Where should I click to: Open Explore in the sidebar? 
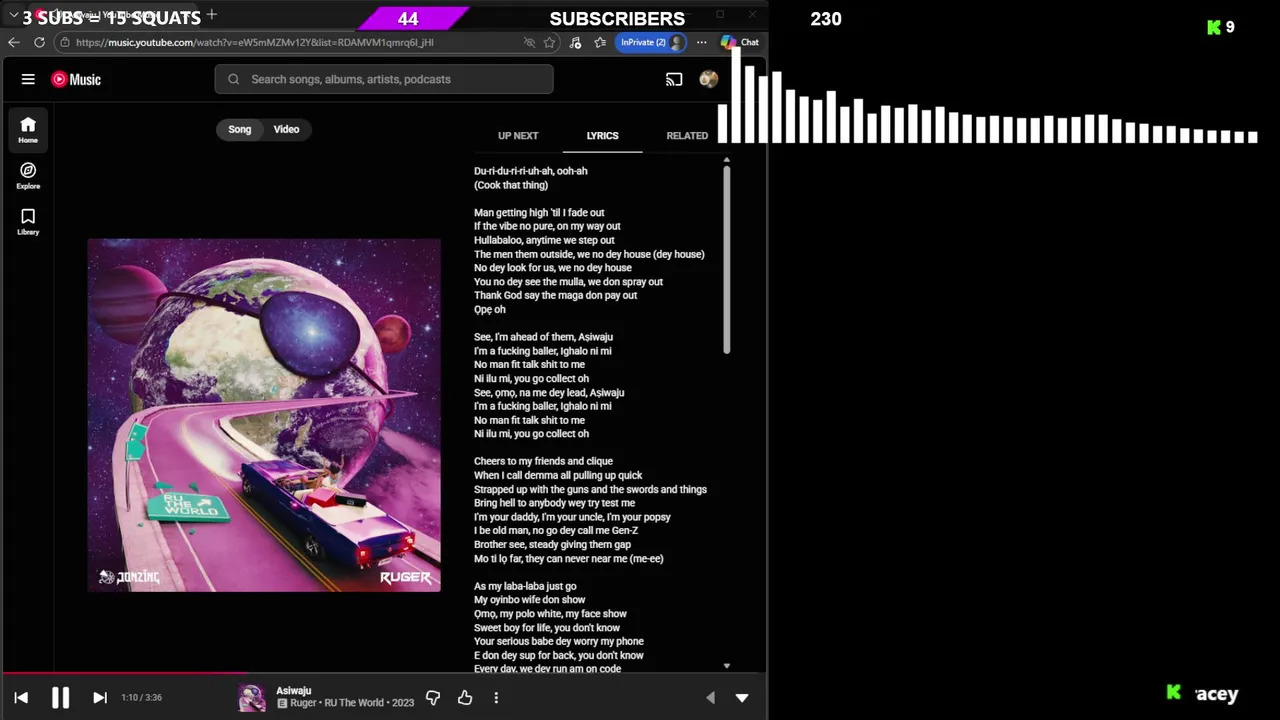pos(28,175)
